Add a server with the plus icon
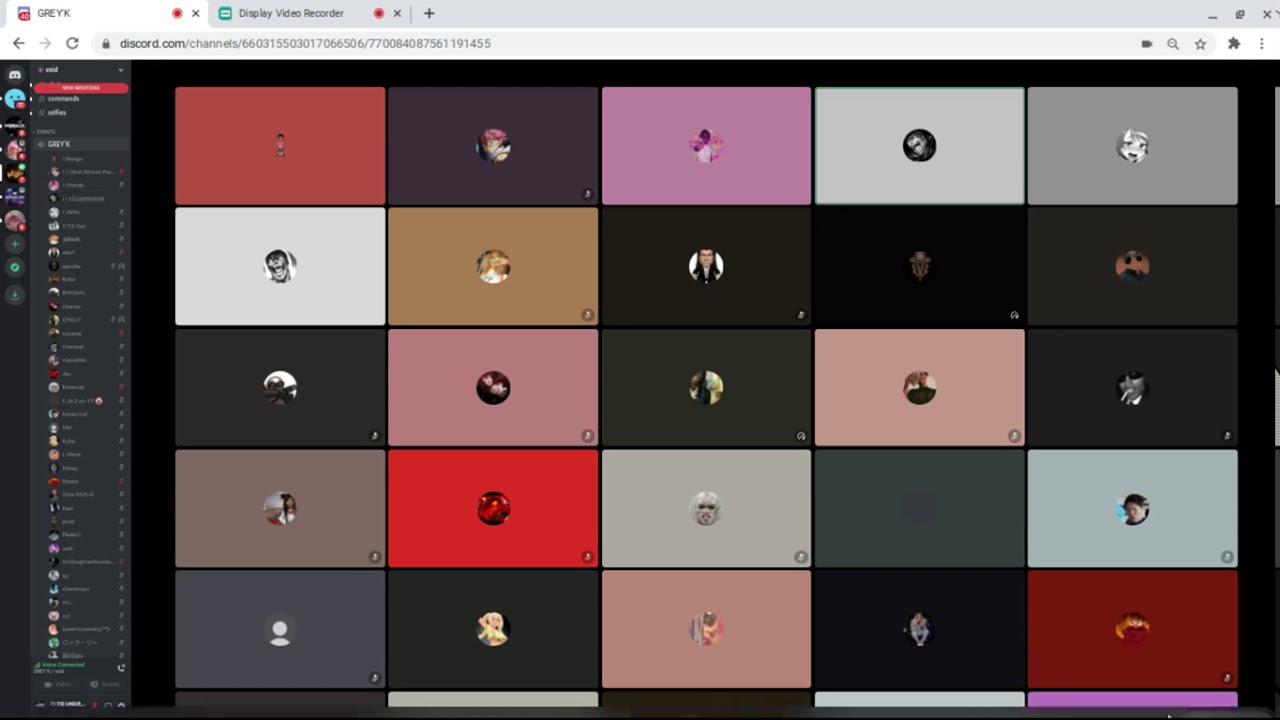This screenshot has width=1280, height=720. click(15, 244)
